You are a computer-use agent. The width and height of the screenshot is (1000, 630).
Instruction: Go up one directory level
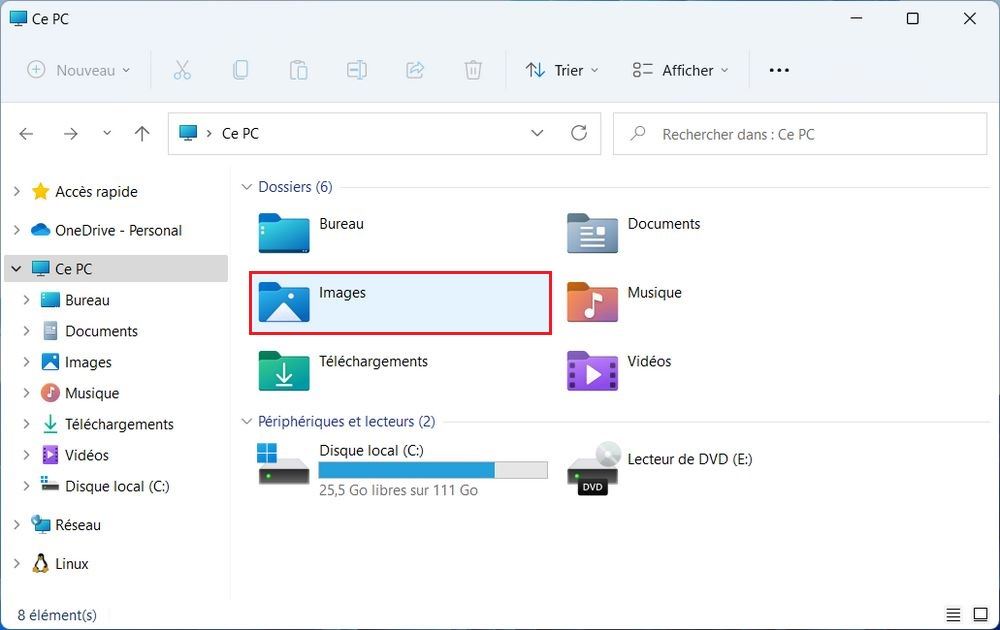coord(142,133)
